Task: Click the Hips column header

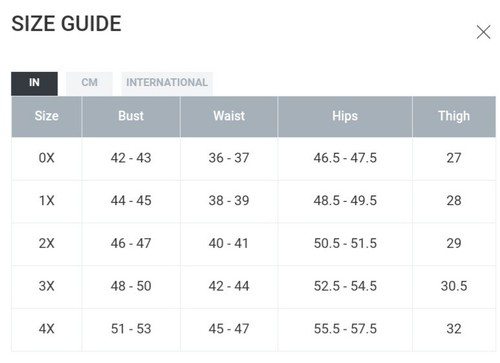Action: [x=345, y=116]
